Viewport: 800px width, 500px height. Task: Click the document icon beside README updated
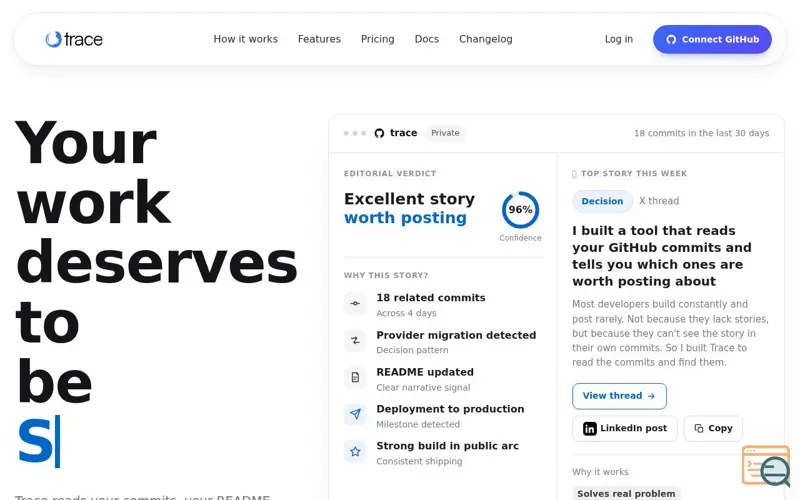coord(355,378)
